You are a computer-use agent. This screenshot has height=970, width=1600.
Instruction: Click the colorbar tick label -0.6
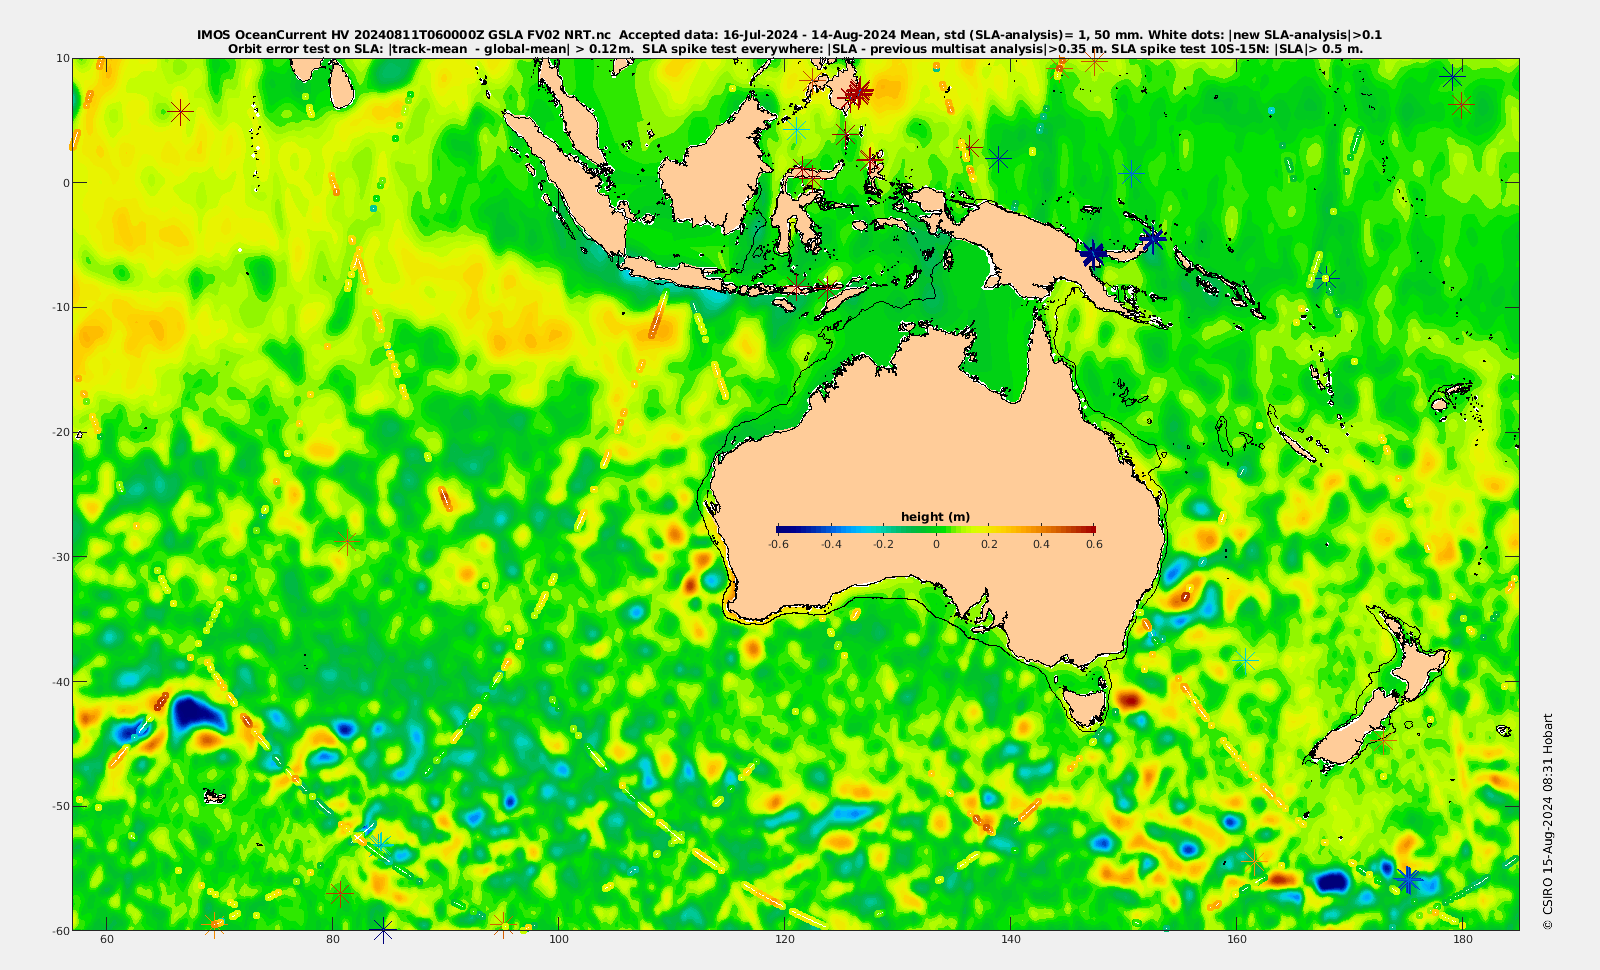778,544
